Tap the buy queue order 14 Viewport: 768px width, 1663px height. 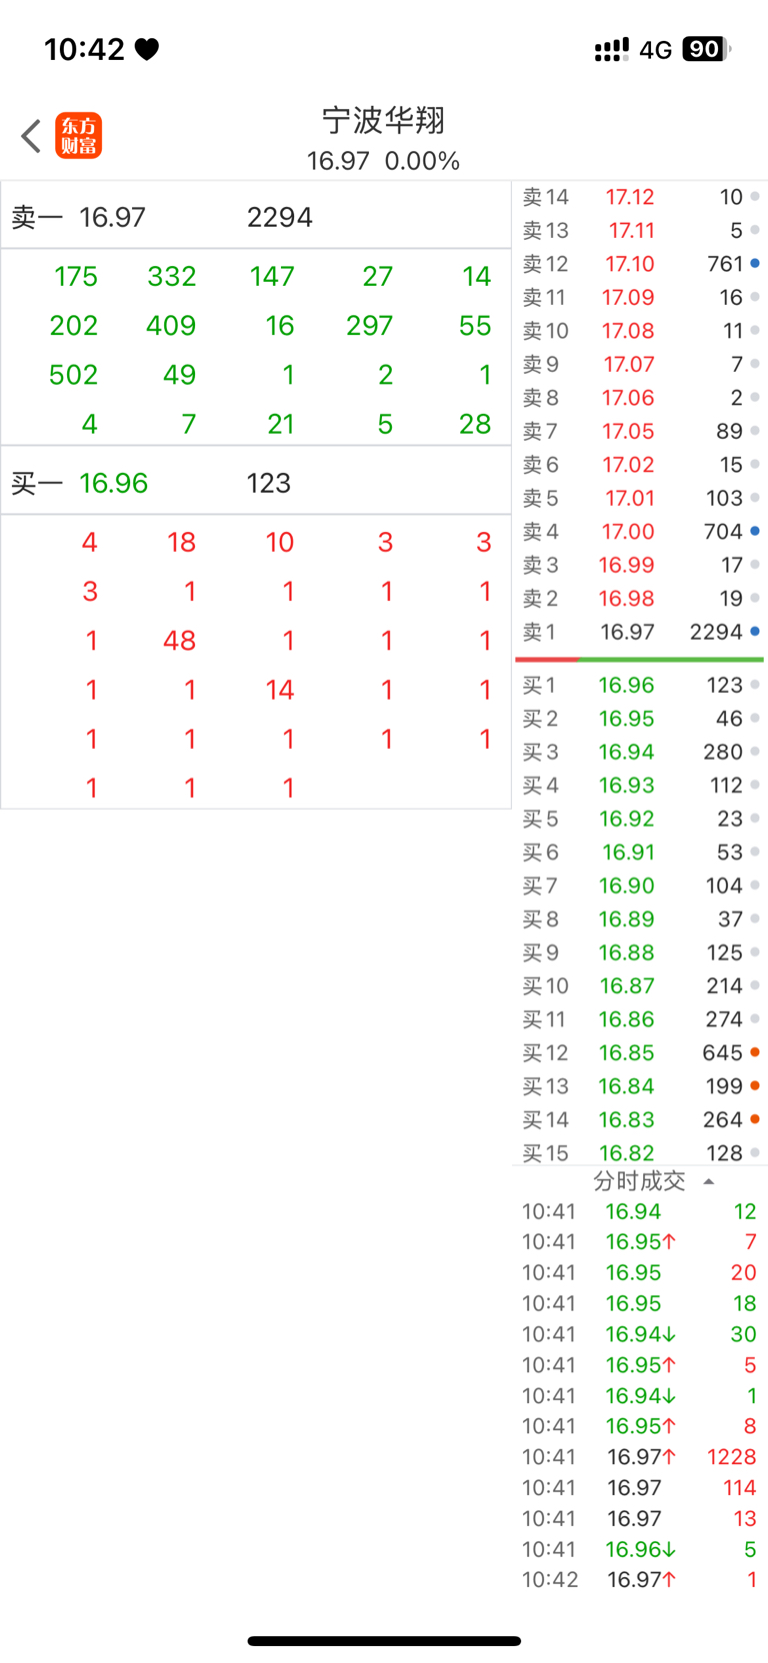[x=279, y=689]
